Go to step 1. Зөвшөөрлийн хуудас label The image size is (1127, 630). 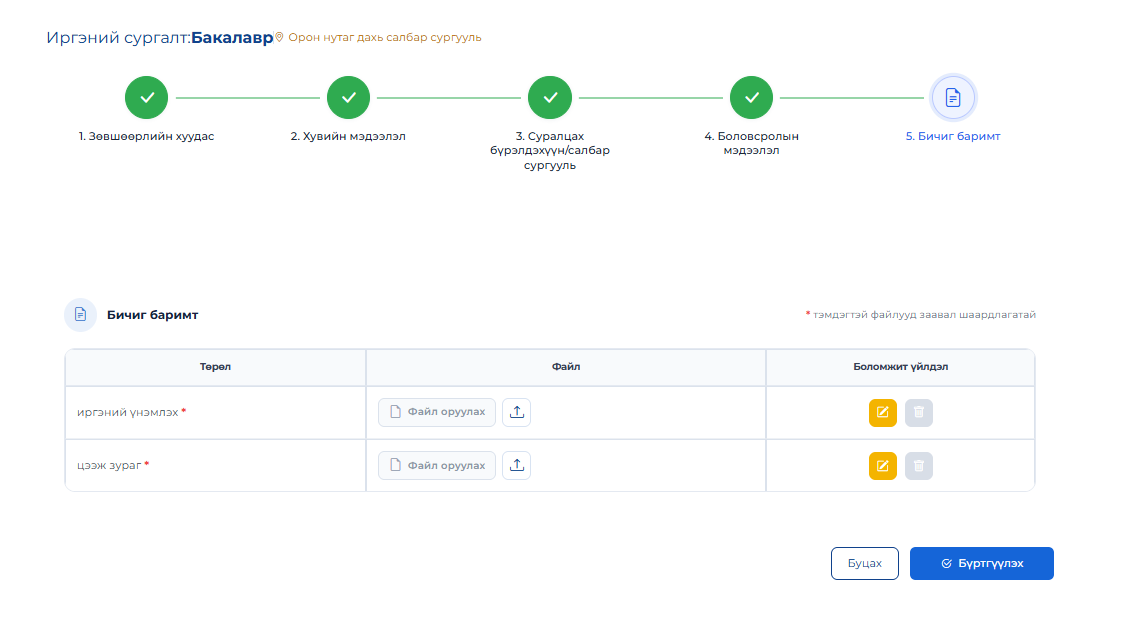147,136
